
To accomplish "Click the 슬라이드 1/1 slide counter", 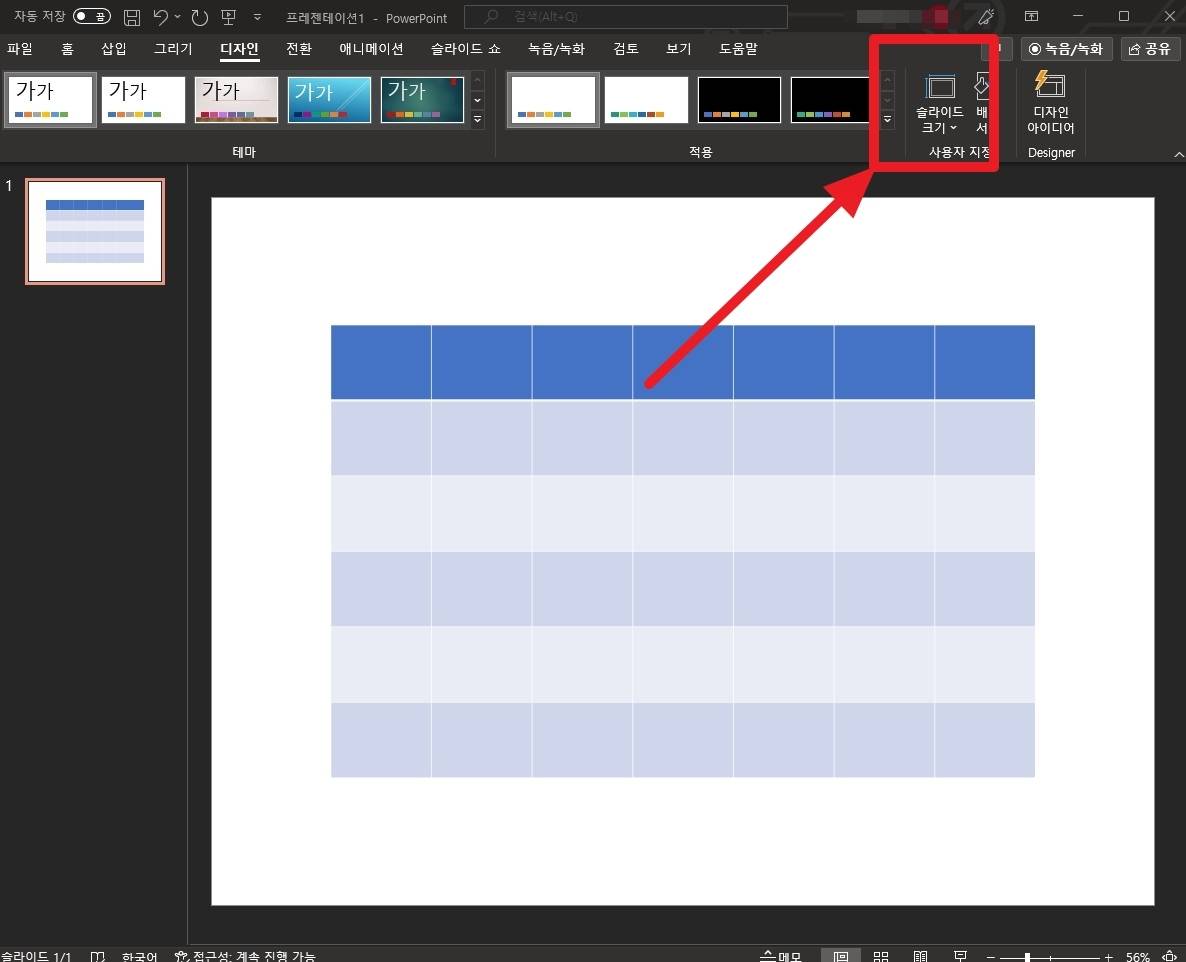I will [36, 956].
